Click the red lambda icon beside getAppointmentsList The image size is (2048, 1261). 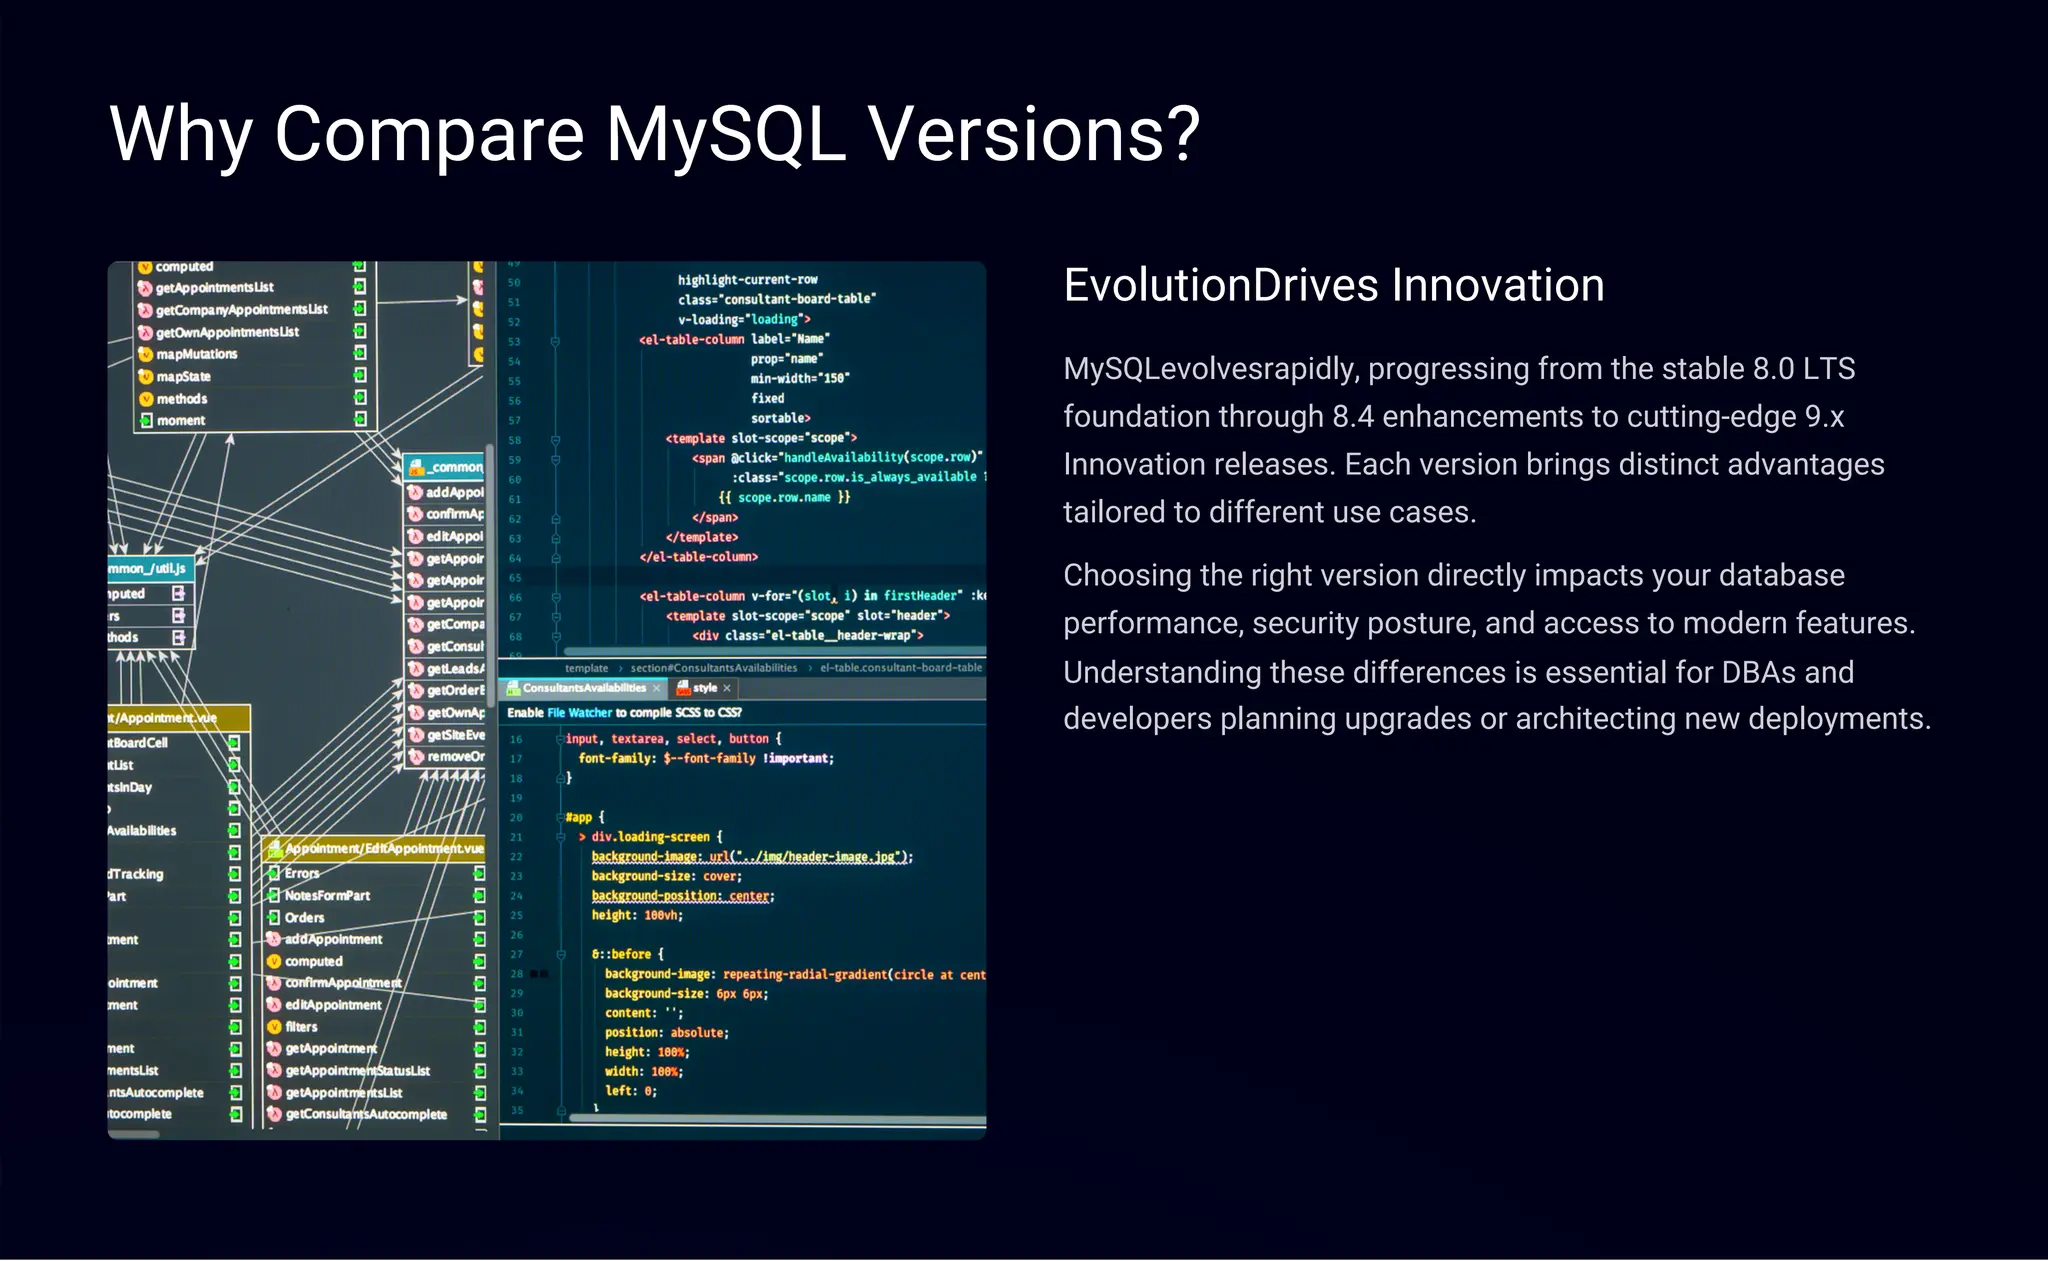[145, 288]
